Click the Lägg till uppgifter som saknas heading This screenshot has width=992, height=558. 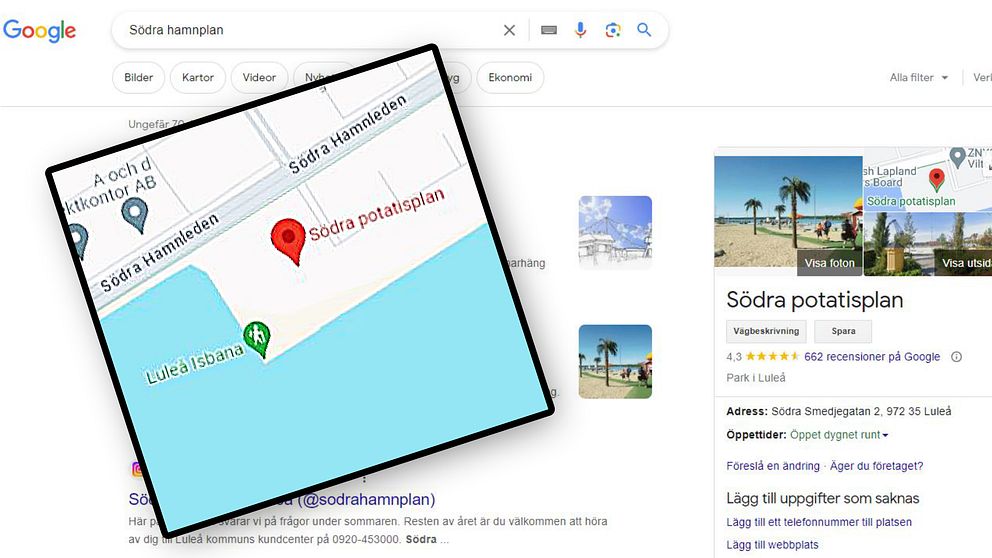coord(822,499)
